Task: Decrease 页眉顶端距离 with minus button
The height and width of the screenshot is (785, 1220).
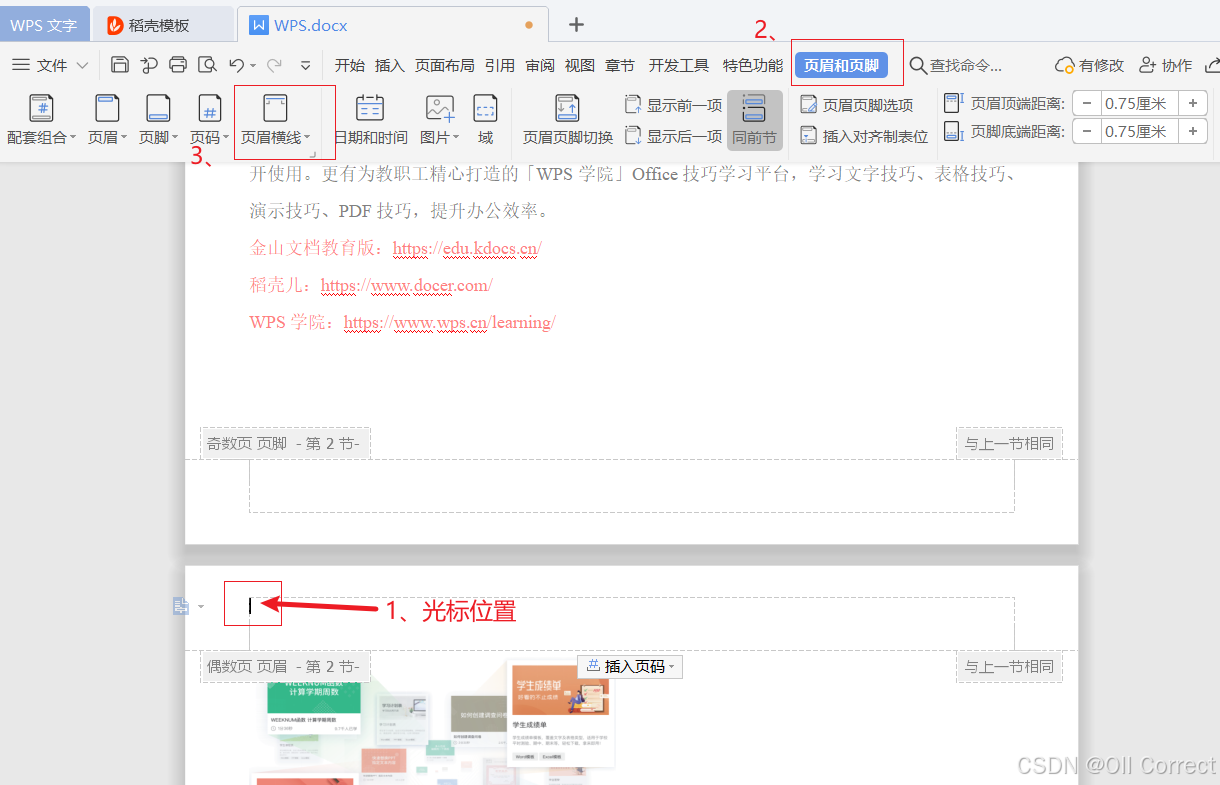Action: point(1087,103)
